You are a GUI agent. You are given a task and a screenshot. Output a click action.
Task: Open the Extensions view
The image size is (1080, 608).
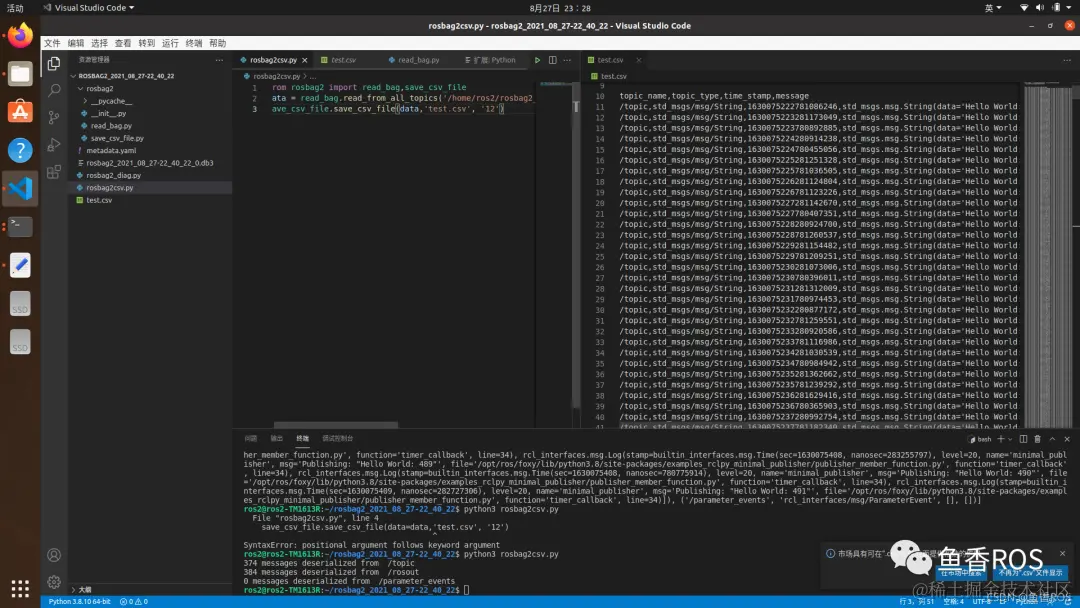click(54, 171)
